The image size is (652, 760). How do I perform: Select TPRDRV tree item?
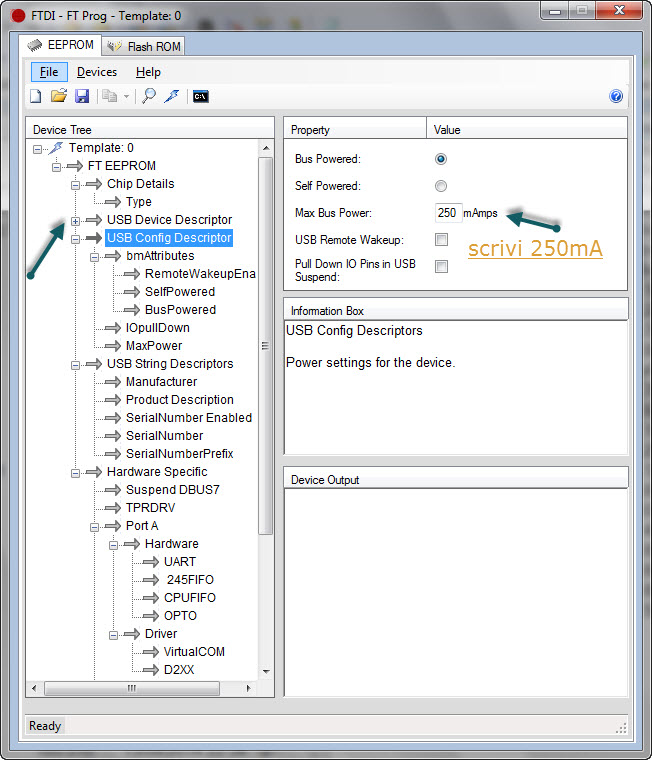coord(150,507)
